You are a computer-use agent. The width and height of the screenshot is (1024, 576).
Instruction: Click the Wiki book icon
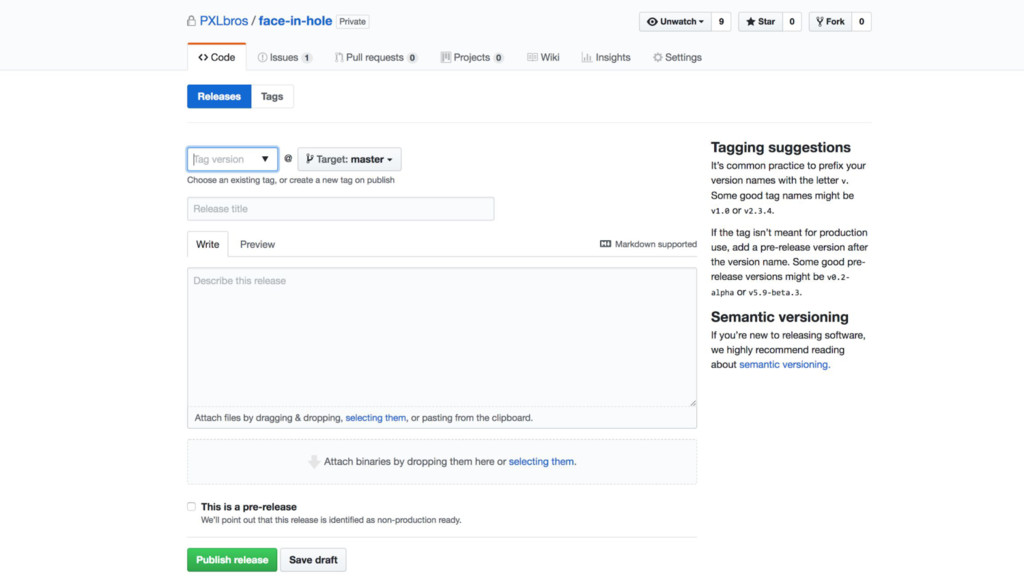coord(532,58)
